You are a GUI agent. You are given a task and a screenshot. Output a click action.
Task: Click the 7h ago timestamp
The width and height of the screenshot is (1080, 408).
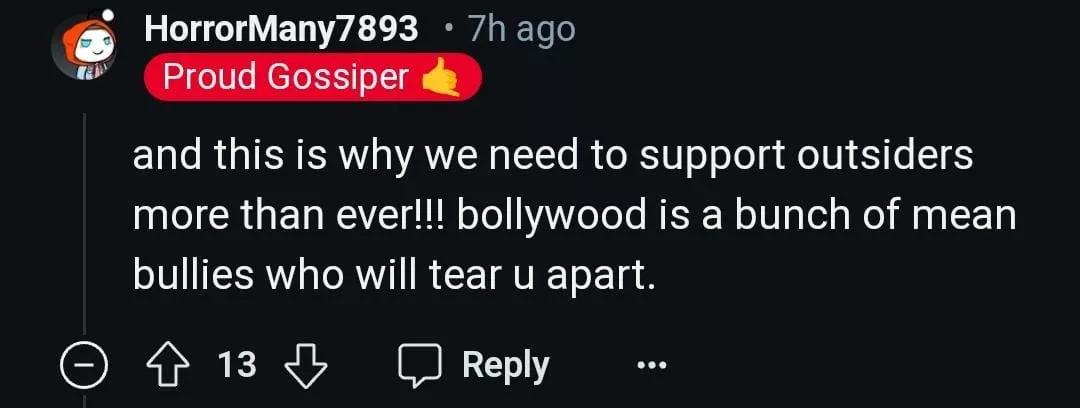tap(521, 30)
